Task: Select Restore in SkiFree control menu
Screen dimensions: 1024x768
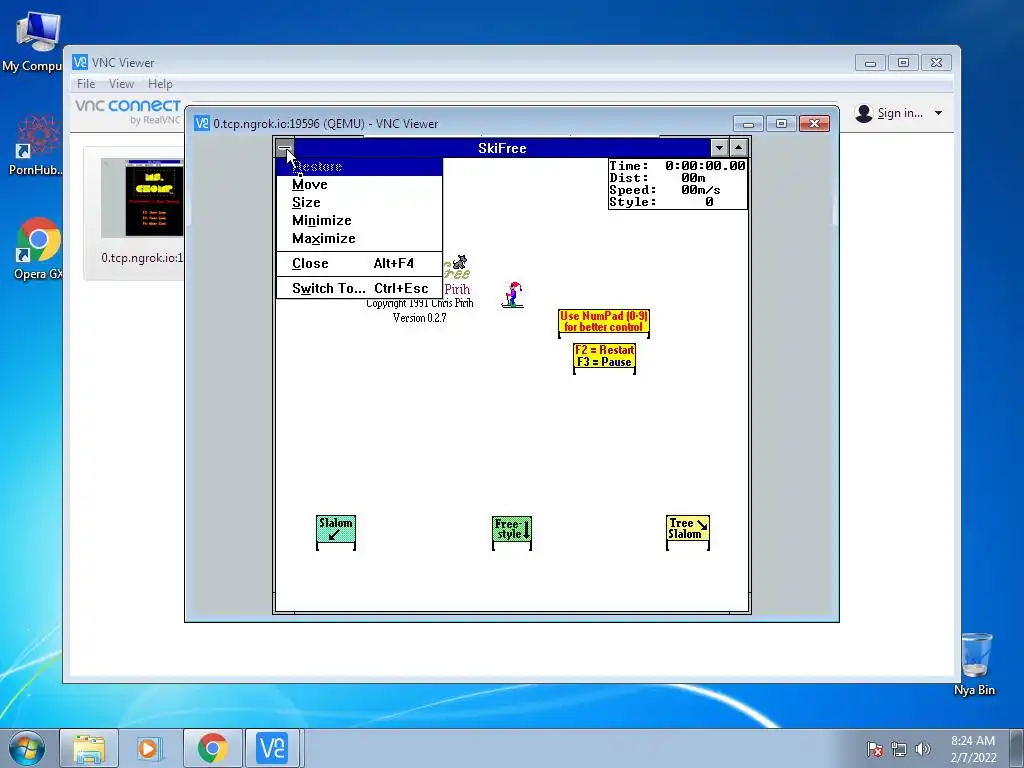Action: point(359,167)
